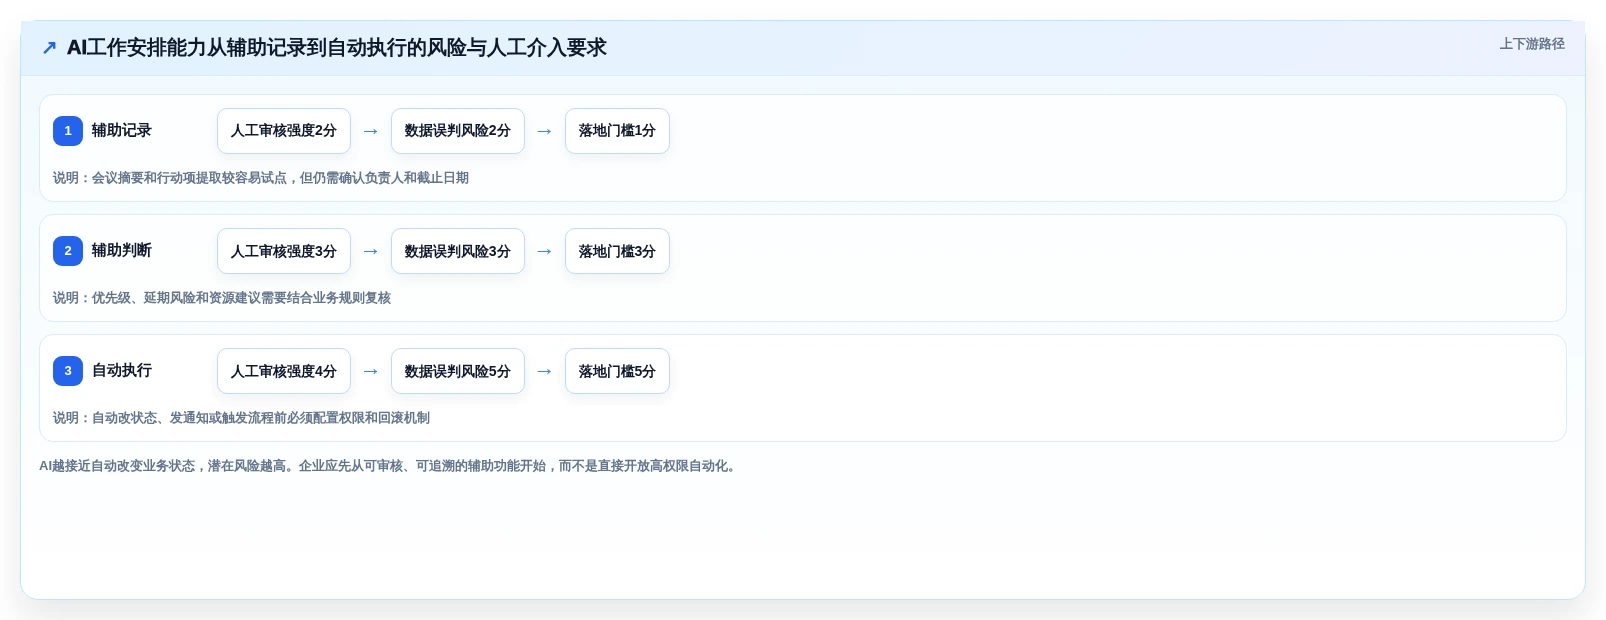Click the 落地门槛5分 chip
This screenshot has height=620, width=1606.
coord(617,371)
